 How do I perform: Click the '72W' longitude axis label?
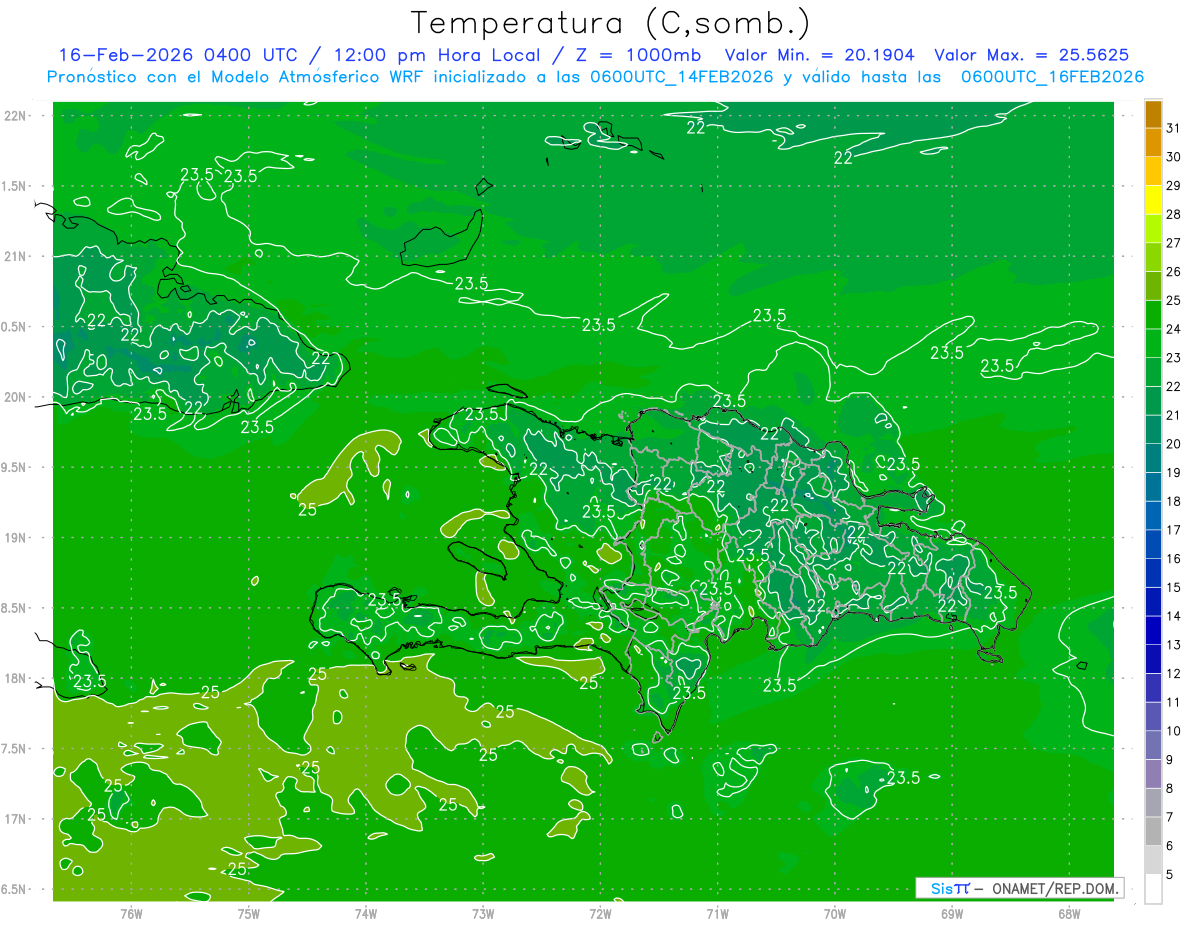click(x=600, y=914)
